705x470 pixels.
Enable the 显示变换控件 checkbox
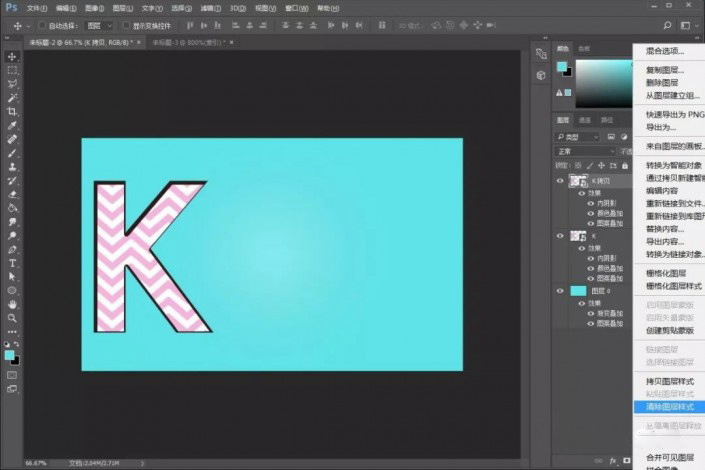(126, 26)
